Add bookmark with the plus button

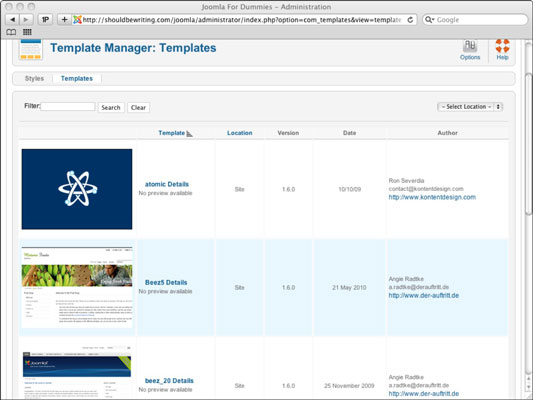tap(64, 20)
